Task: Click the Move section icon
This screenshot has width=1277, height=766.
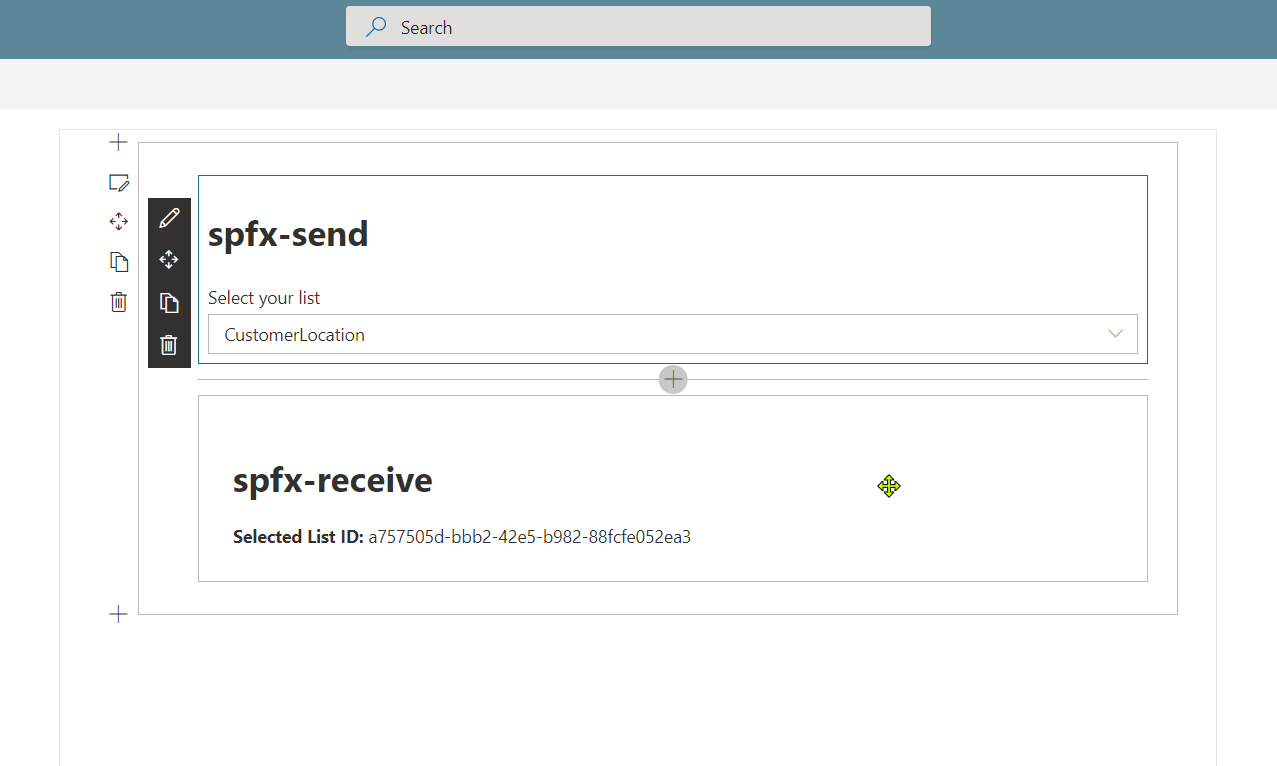Action: pyautogui.click(x=118, y=221)
